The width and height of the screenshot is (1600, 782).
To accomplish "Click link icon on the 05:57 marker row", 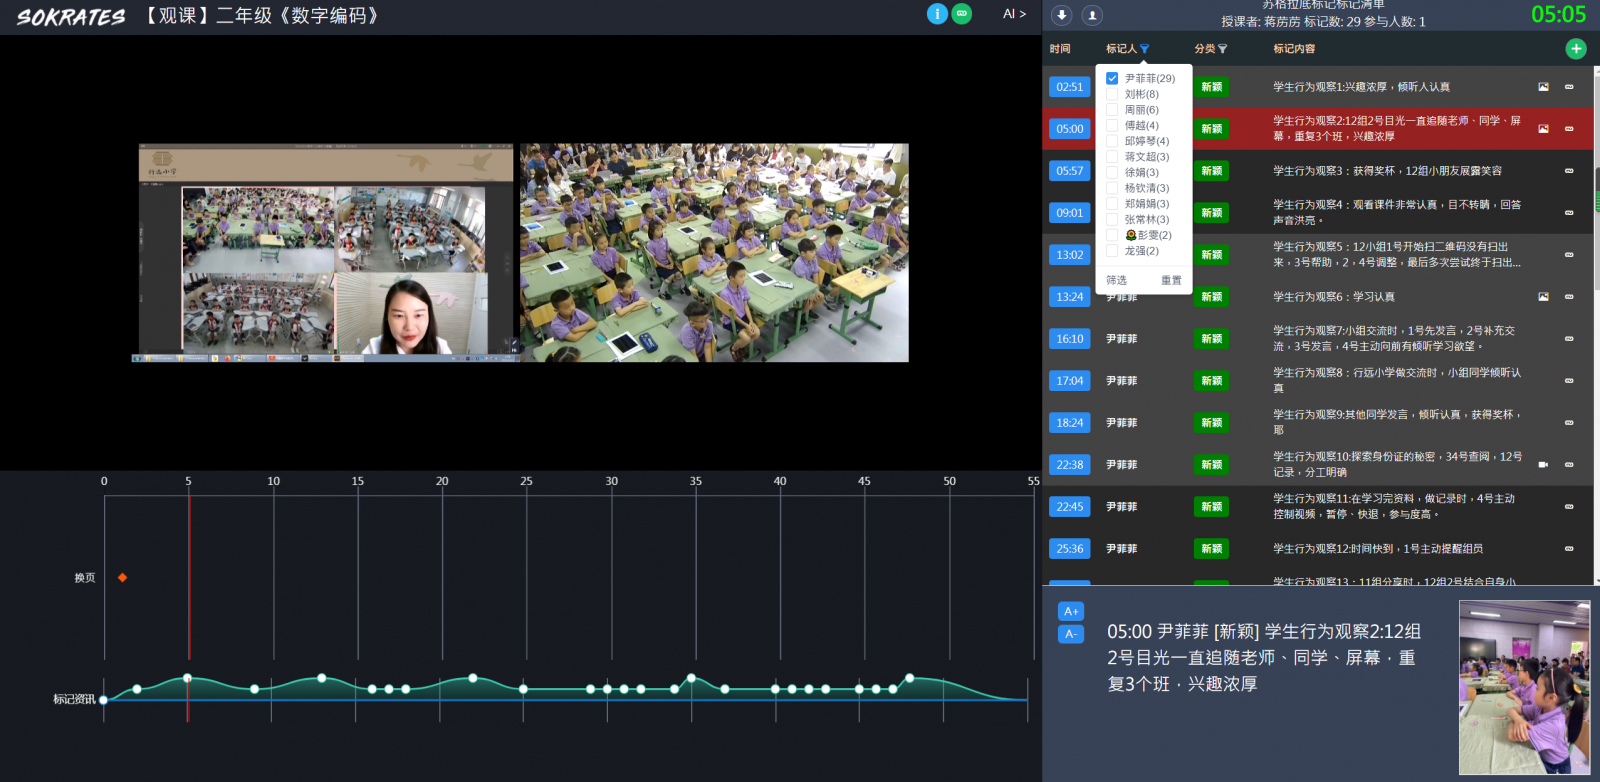I will pyautogui.click(x=1569, y=171).
